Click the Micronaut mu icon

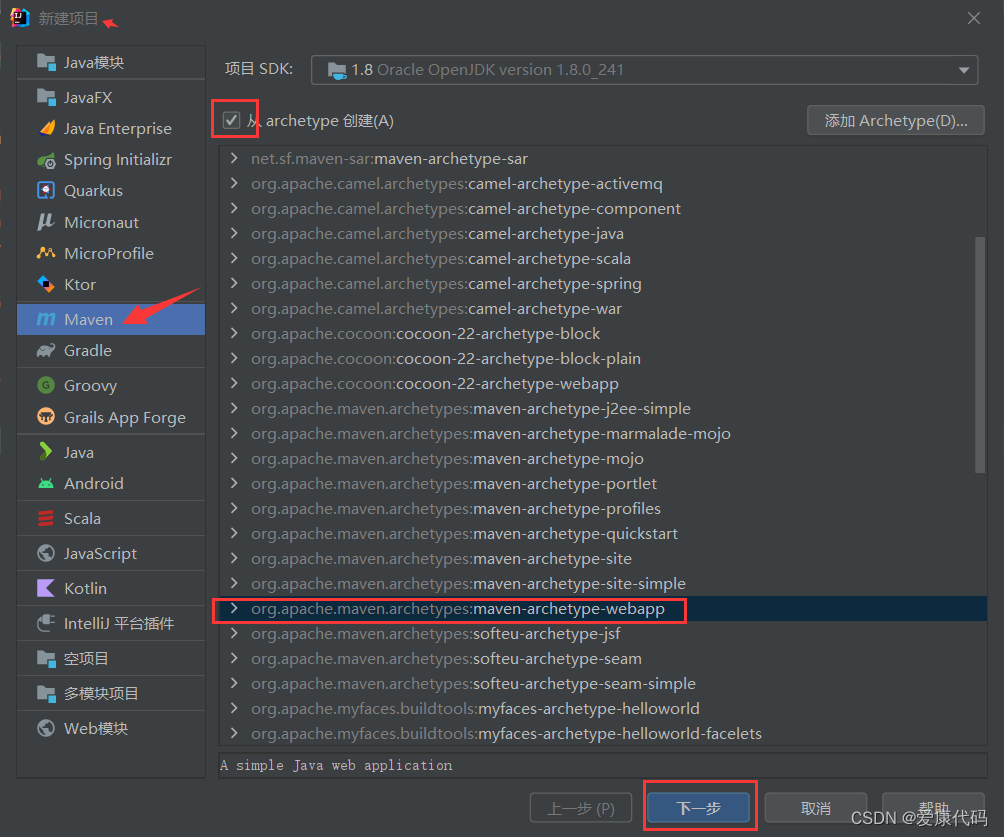pos(45,222)
